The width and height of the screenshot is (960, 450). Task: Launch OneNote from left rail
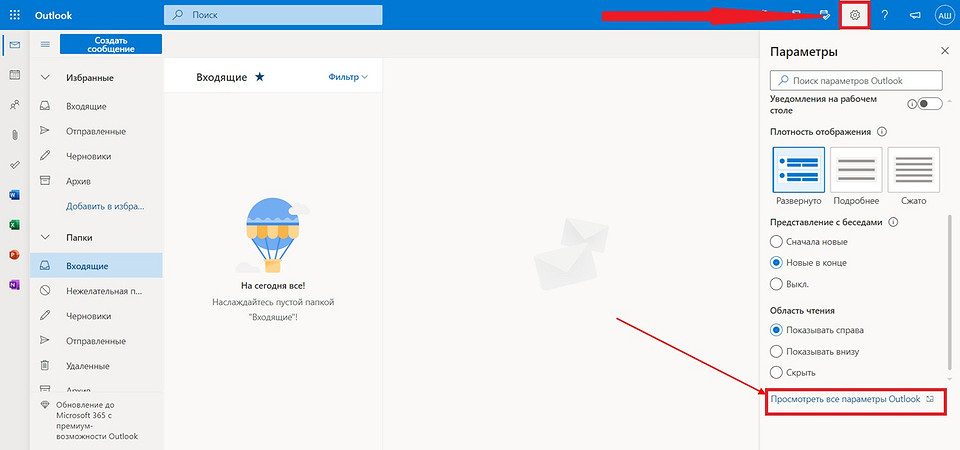tap(15, 285)
